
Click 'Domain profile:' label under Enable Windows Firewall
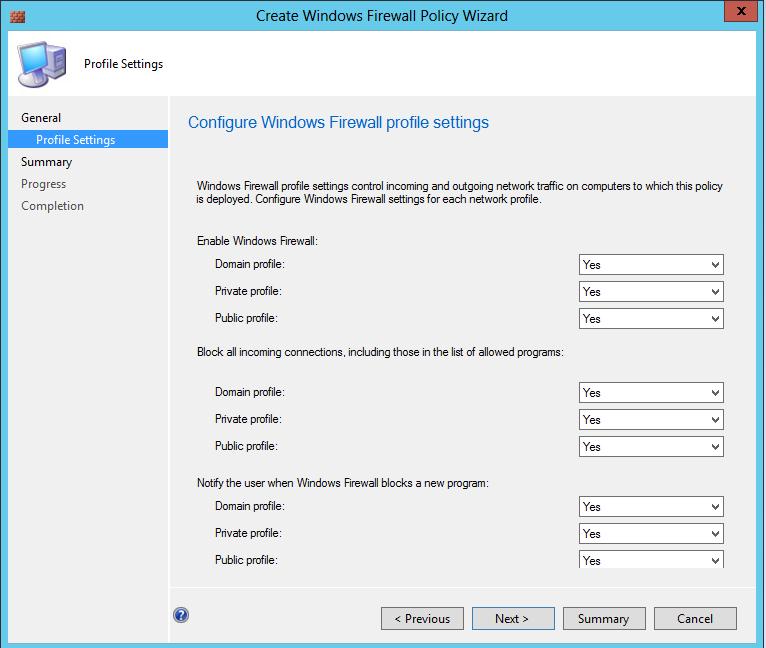250,264
